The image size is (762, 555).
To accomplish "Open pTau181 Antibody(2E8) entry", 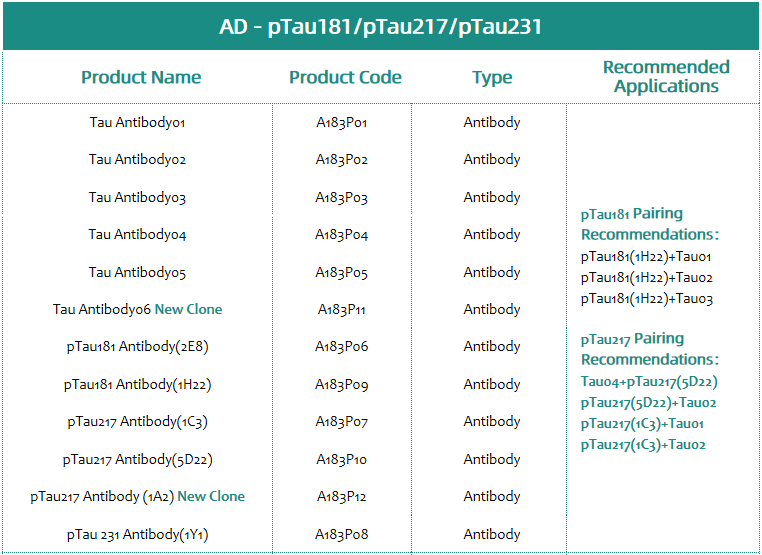I will pyautogui.click(x=138, y=347).
